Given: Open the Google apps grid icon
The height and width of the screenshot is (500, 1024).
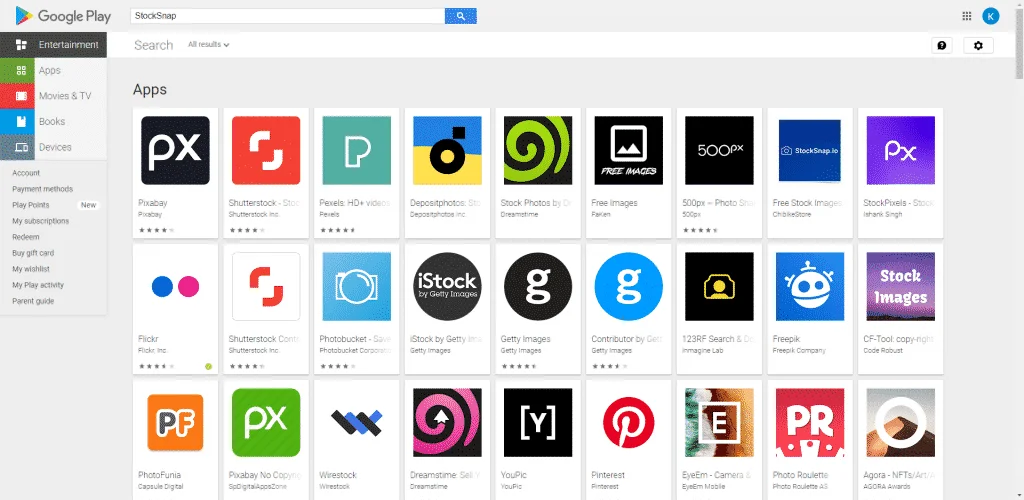Looking at the screenshot, I should [x=967, y=16].
